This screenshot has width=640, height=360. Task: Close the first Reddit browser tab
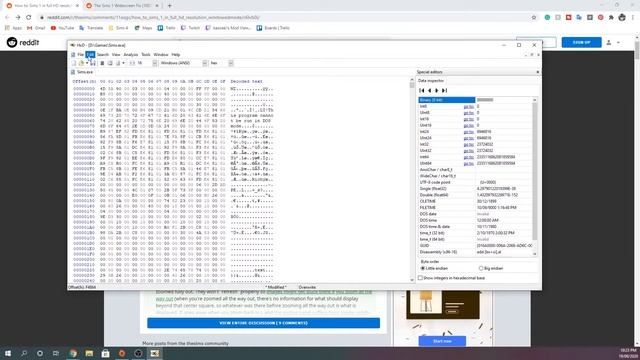coord(77,6)
